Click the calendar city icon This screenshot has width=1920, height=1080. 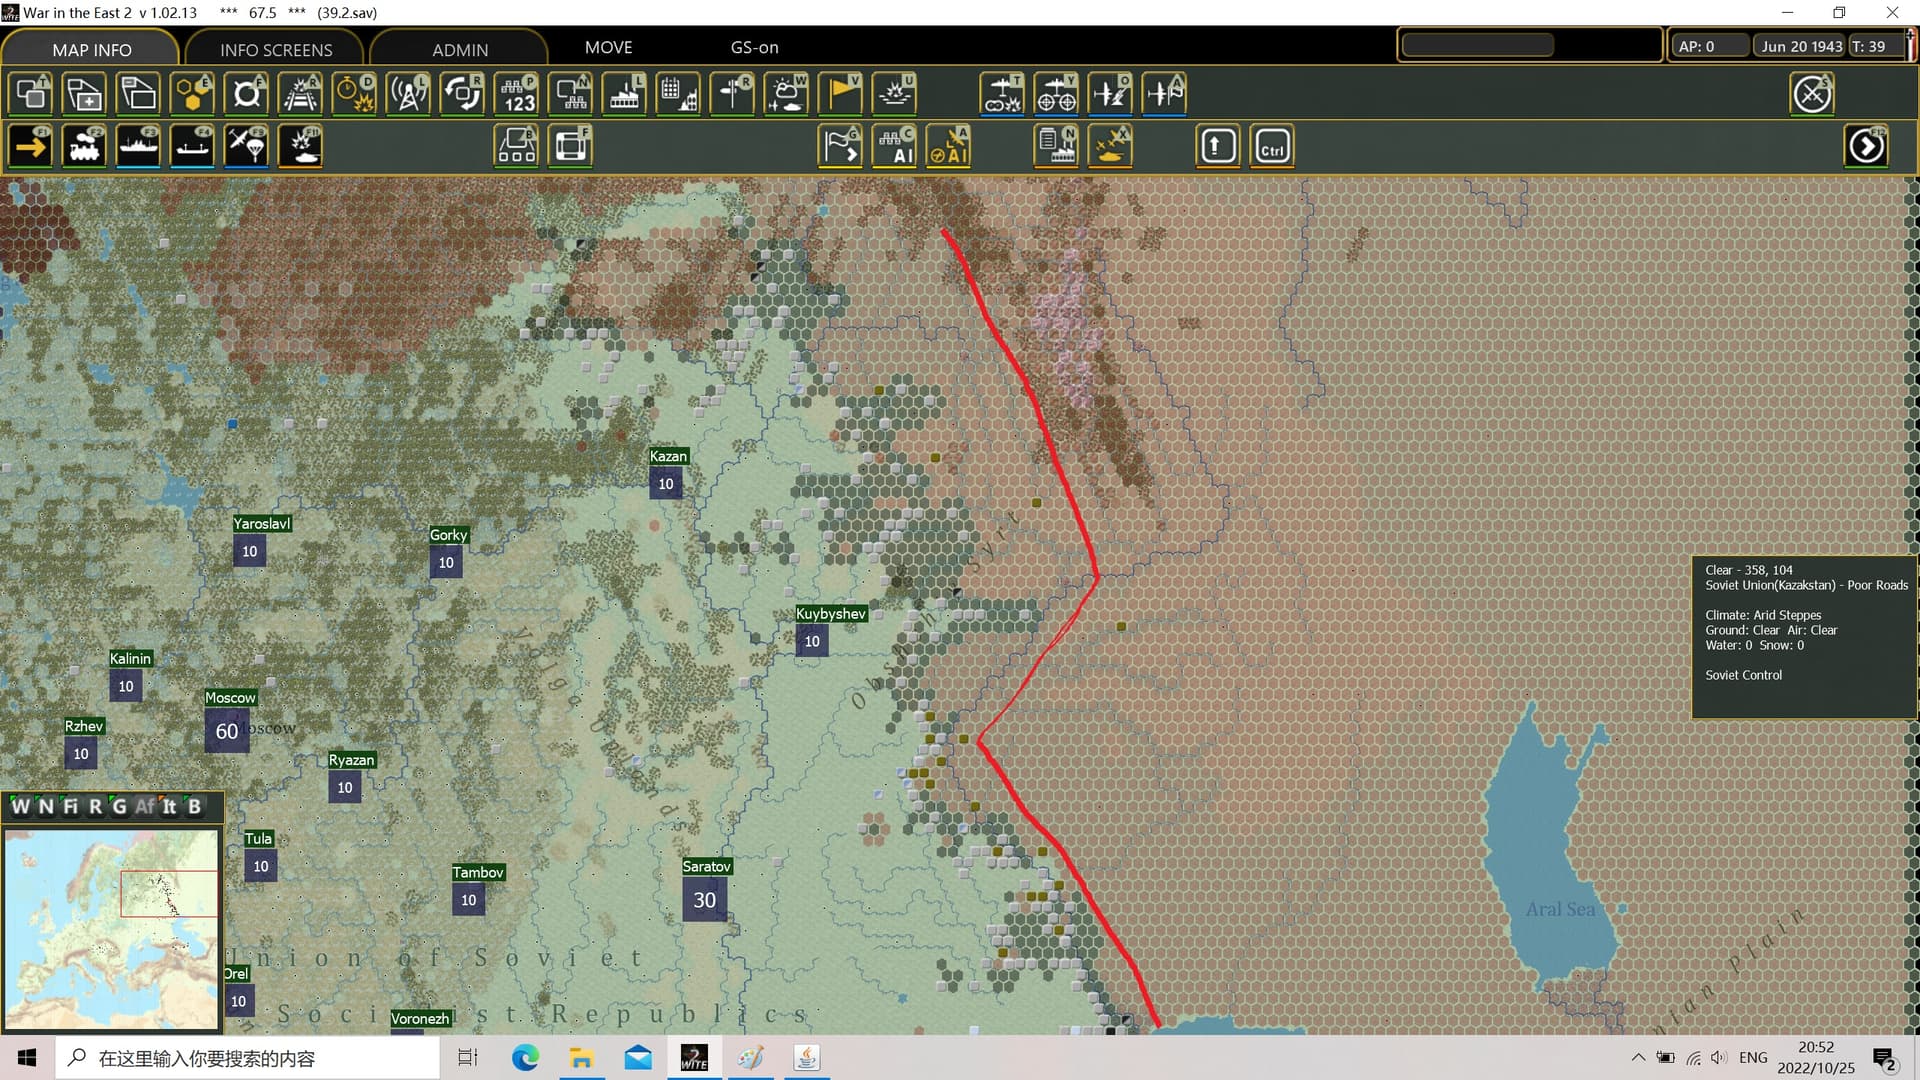(x=679, y=94)
